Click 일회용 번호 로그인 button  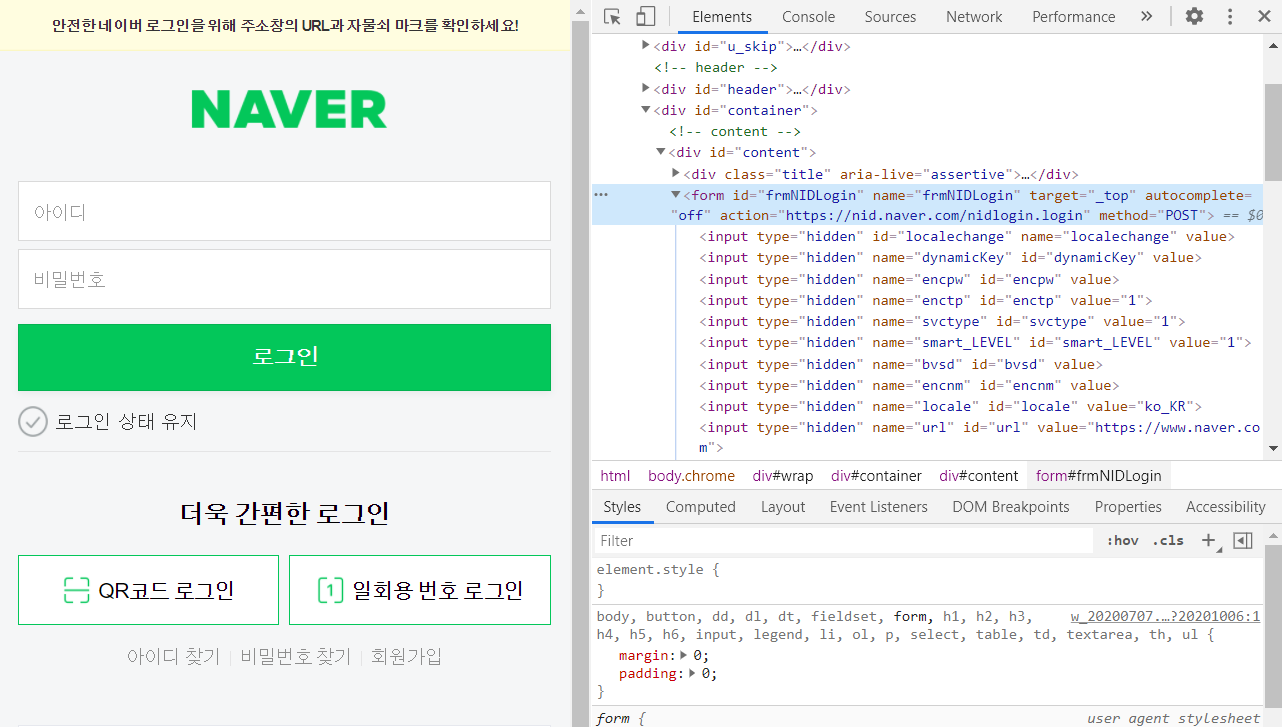pyautogui.click(x=420, y=590)
